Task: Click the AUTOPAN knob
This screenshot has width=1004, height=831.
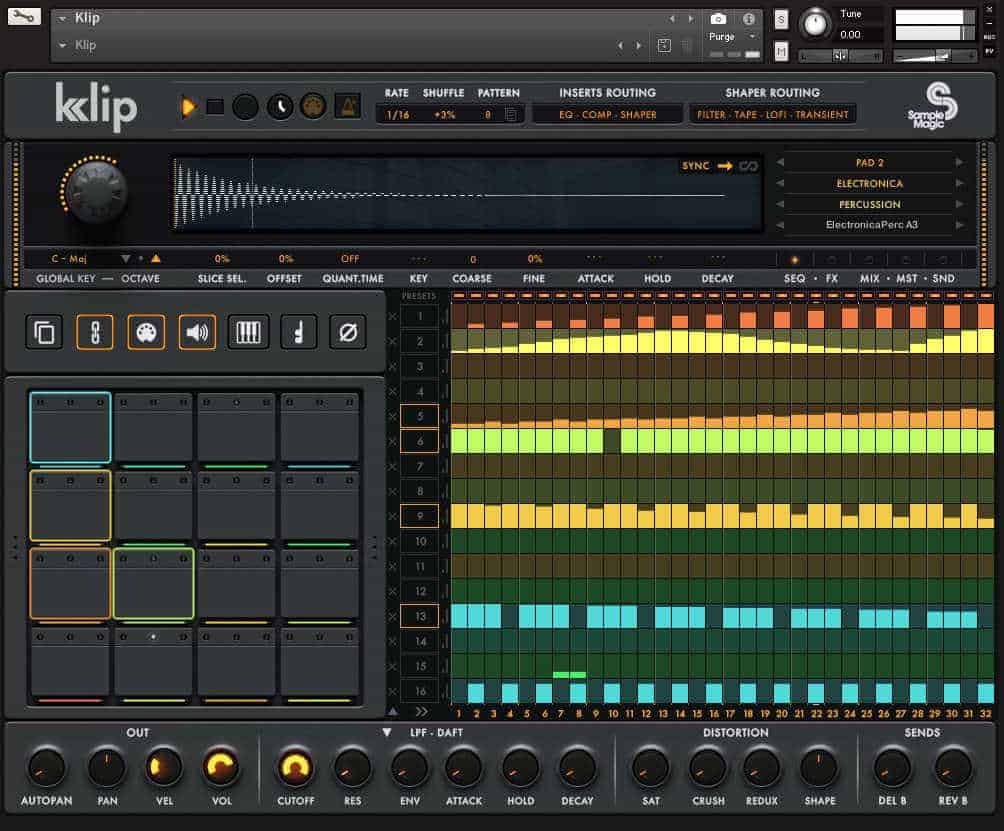Action: pyautogui.click(x=46, y=766)
